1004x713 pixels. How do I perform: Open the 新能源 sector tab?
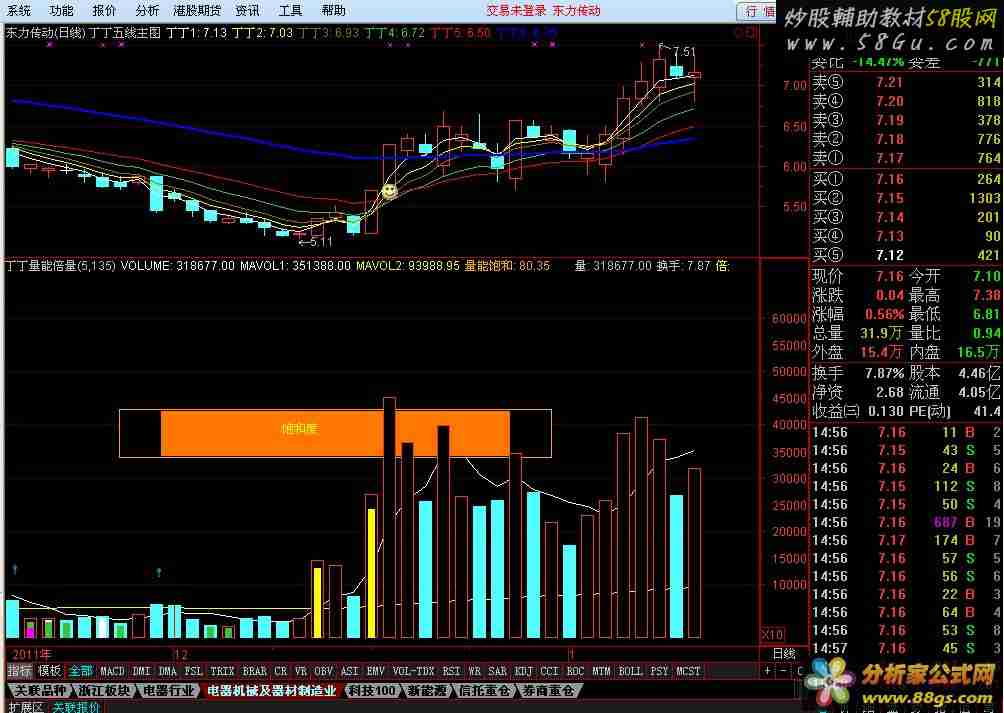(427, 691)
